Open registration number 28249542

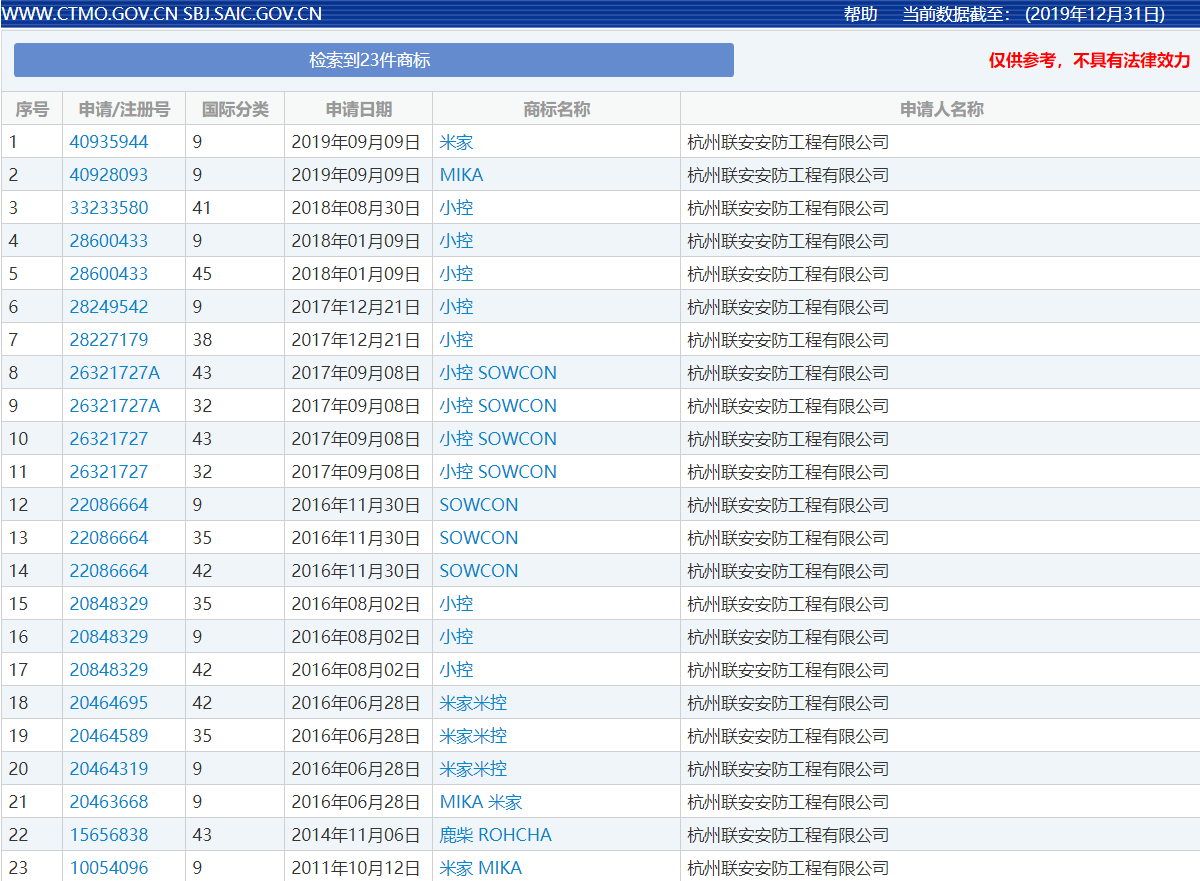(109, 307)
